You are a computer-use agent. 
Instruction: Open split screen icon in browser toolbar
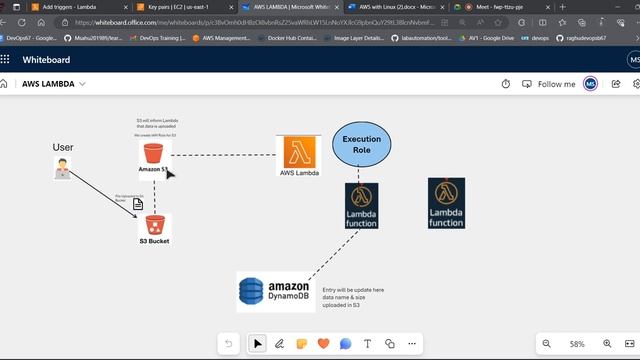(x=542, y=22)
